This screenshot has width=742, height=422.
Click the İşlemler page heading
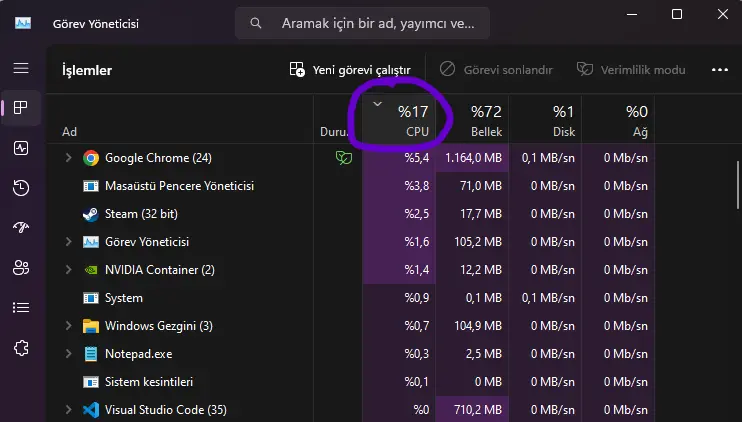87,70
